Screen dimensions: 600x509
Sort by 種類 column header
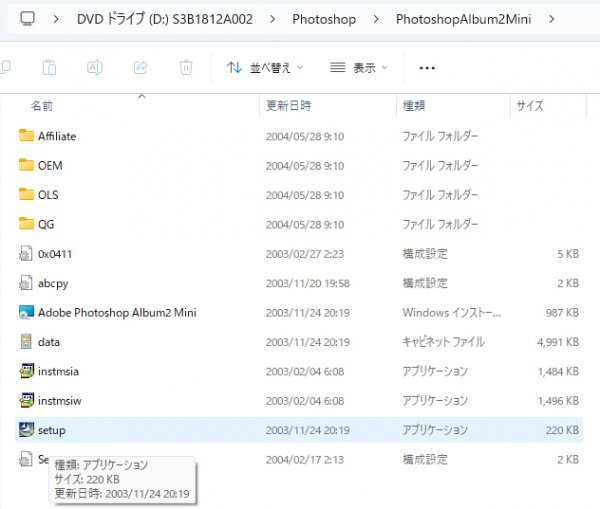tap(414, 106)
